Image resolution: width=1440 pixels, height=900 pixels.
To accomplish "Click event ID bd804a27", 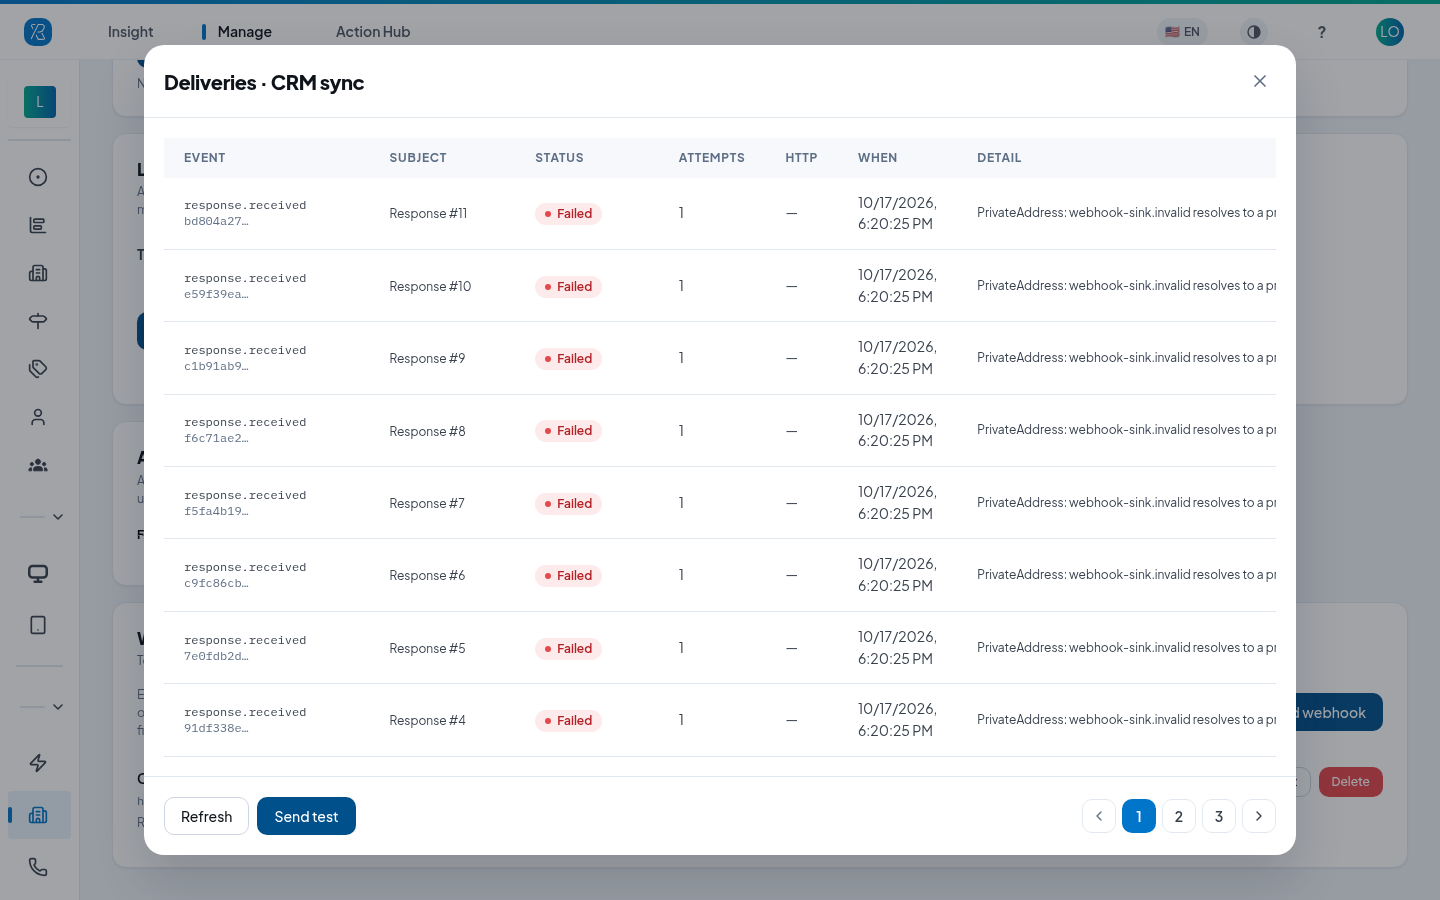I will pyautogui.click(x=216, y=221).
